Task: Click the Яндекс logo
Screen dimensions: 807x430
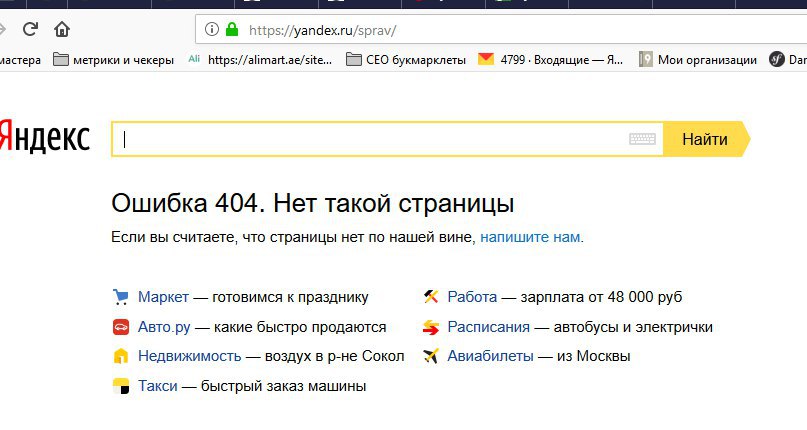Action: [44, 136]
